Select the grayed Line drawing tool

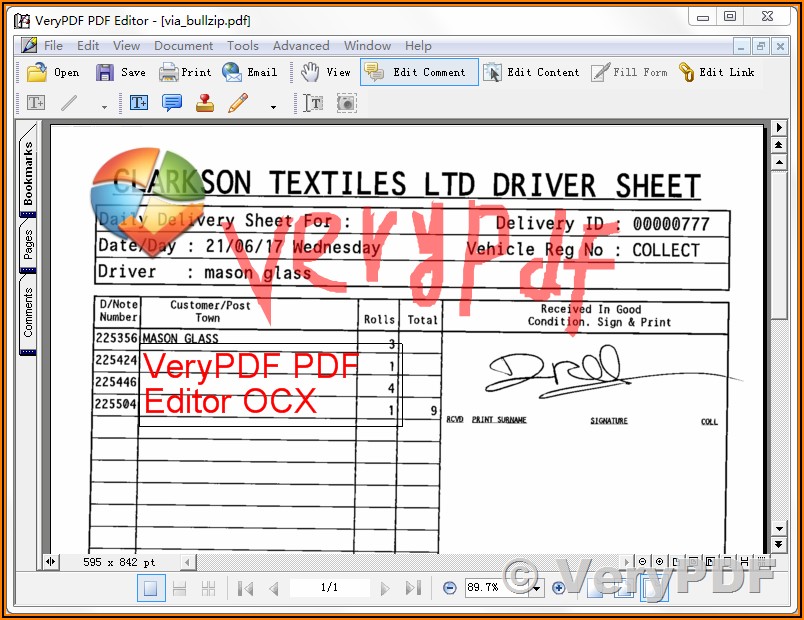coord(69,103)
